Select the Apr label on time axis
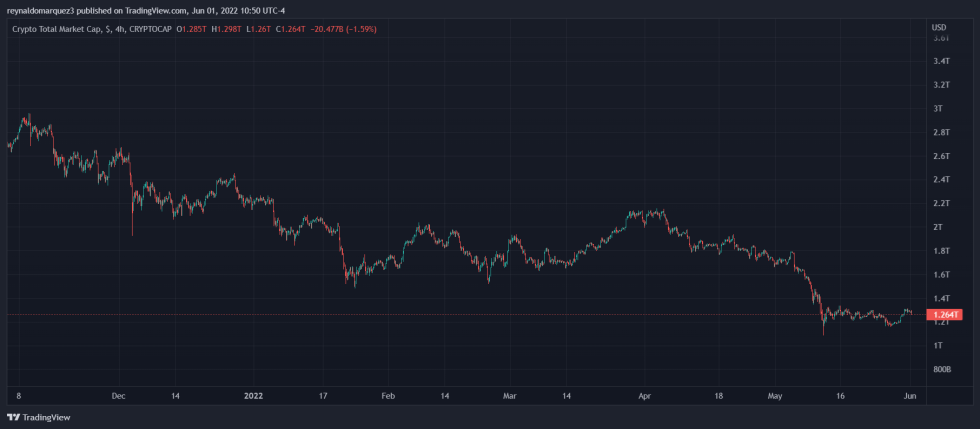 (645, 395)
